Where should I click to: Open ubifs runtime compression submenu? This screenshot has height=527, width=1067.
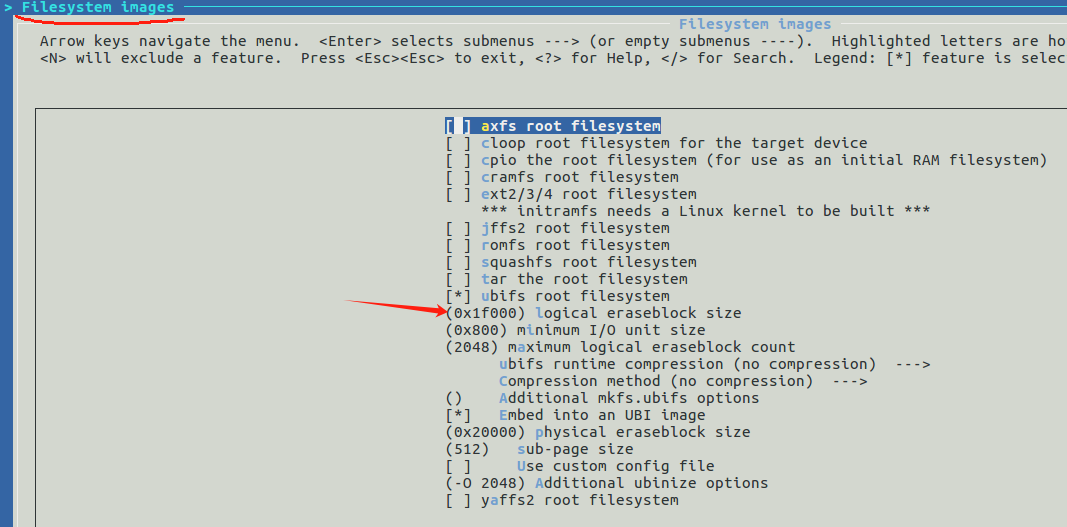click(715, 364)
